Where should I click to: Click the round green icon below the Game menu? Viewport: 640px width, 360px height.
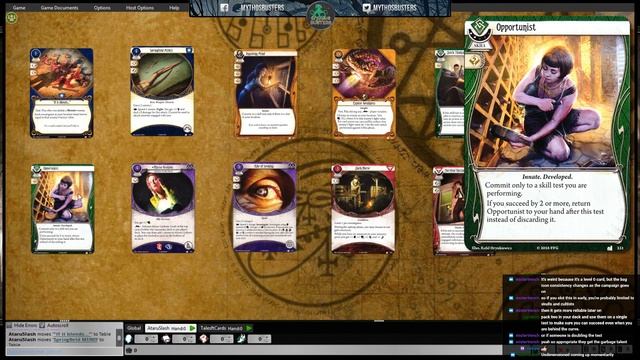pos(11,18)
